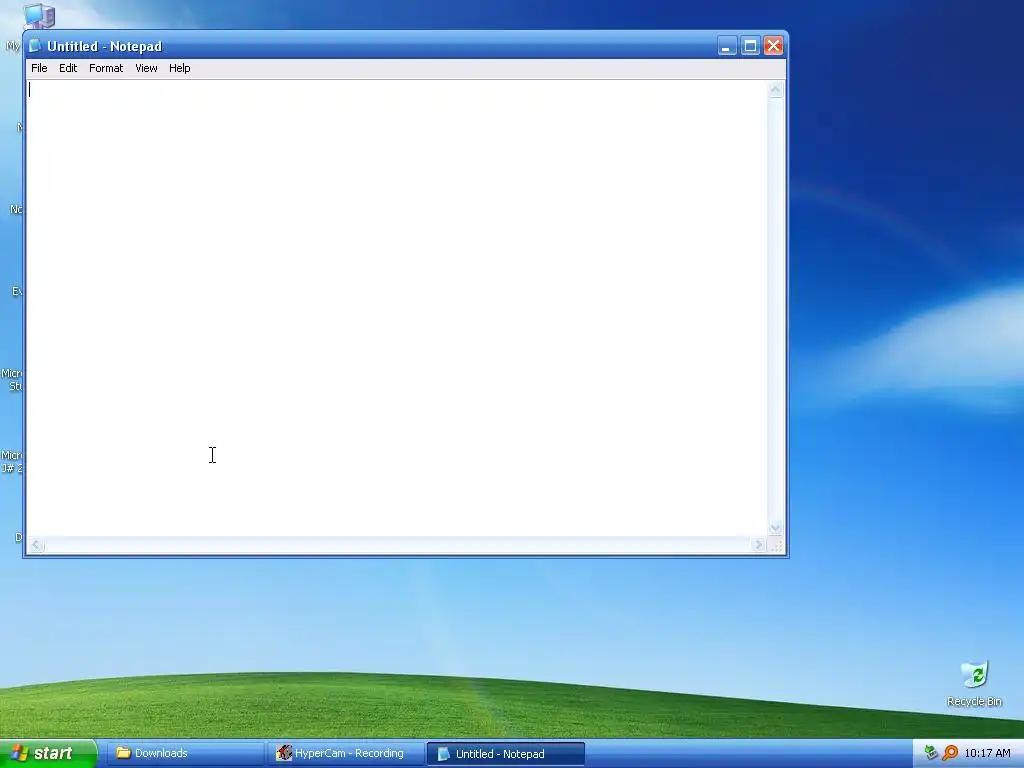1024x768 pixels.
Task: Click the My Computer desktop icon
Action: tap(39, 16)
